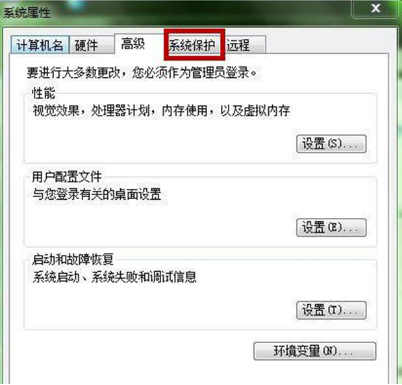Open 环境变量(N) dialog
Image resolution: width=402 pixels, height=385 pixels.
[315, 351]
